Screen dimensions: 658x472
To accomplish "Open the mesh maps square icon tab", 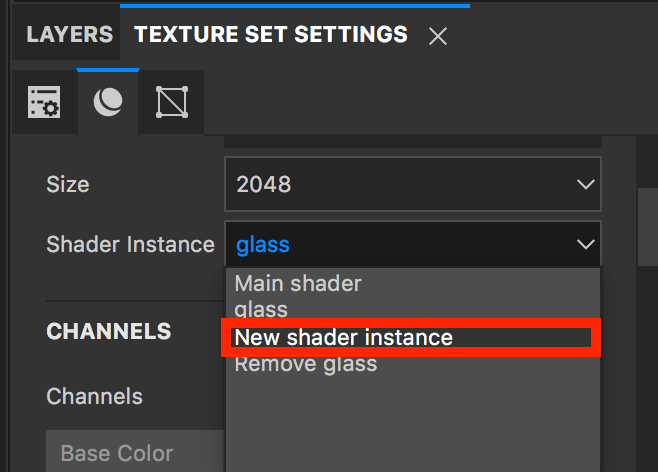I will point(172,102).
